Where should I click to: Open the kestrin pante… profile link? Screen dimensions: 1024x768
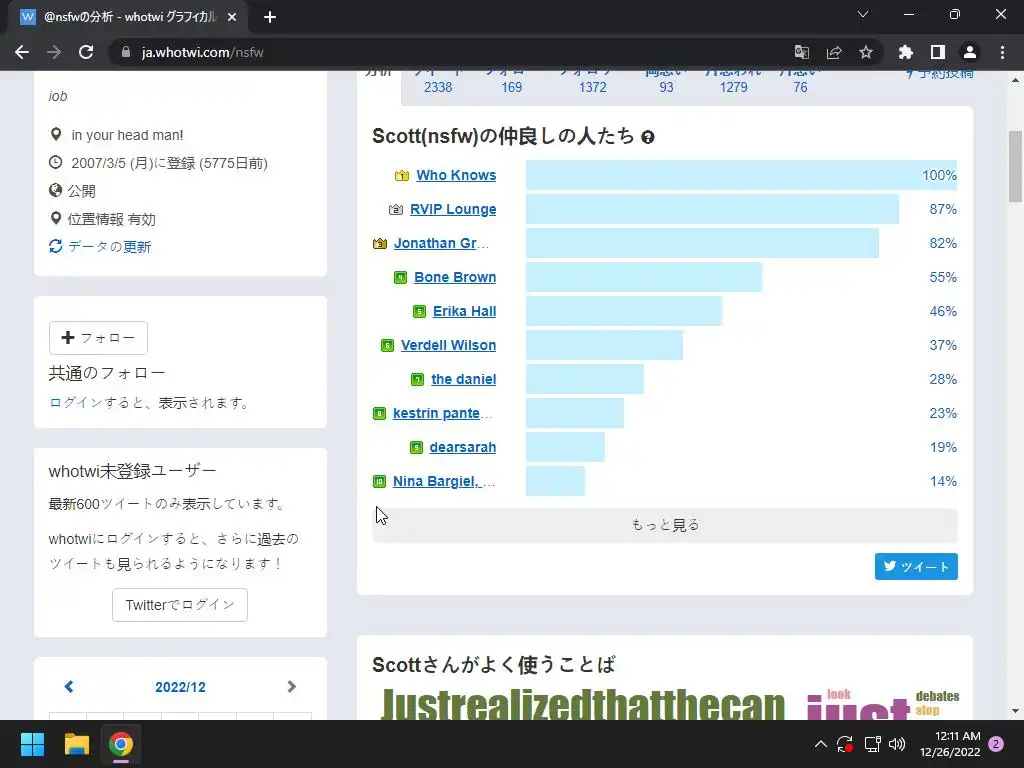442,413
